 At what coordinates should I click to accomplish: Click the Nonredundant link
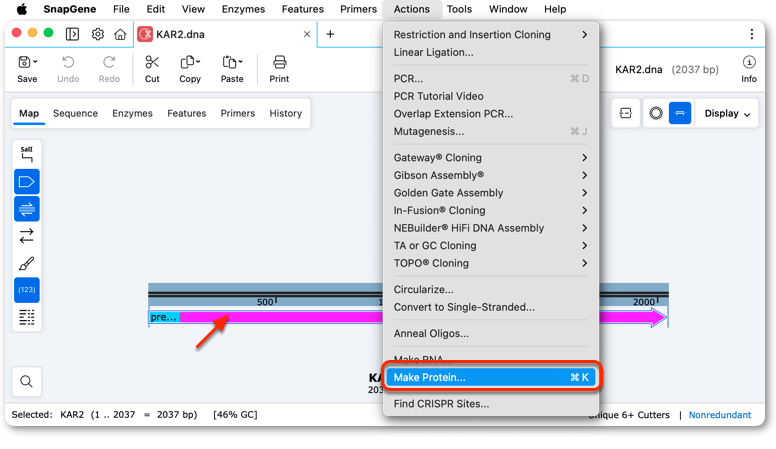720,415
